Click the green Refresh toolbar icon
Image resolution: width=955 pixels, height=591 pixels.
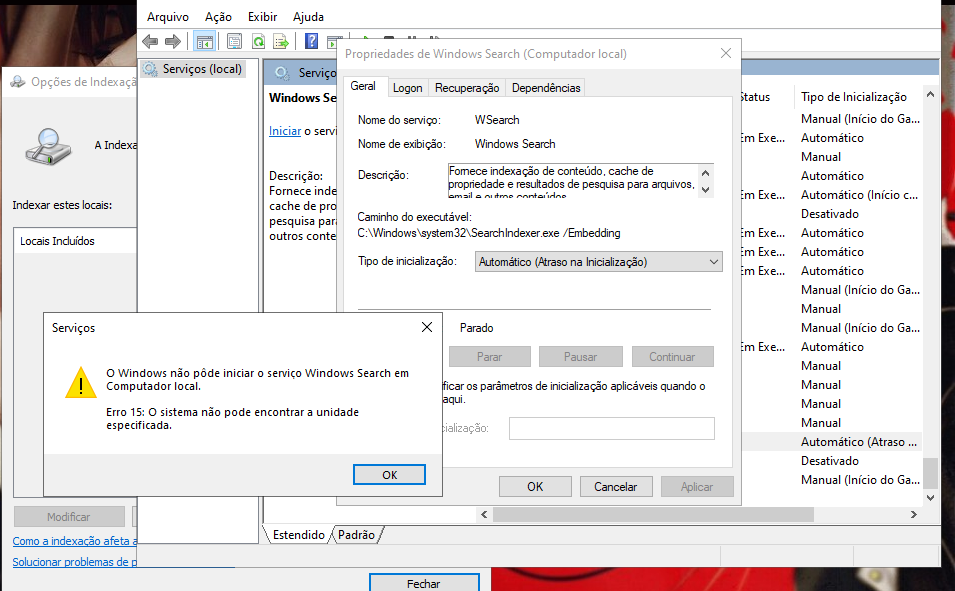click(258, 41)
